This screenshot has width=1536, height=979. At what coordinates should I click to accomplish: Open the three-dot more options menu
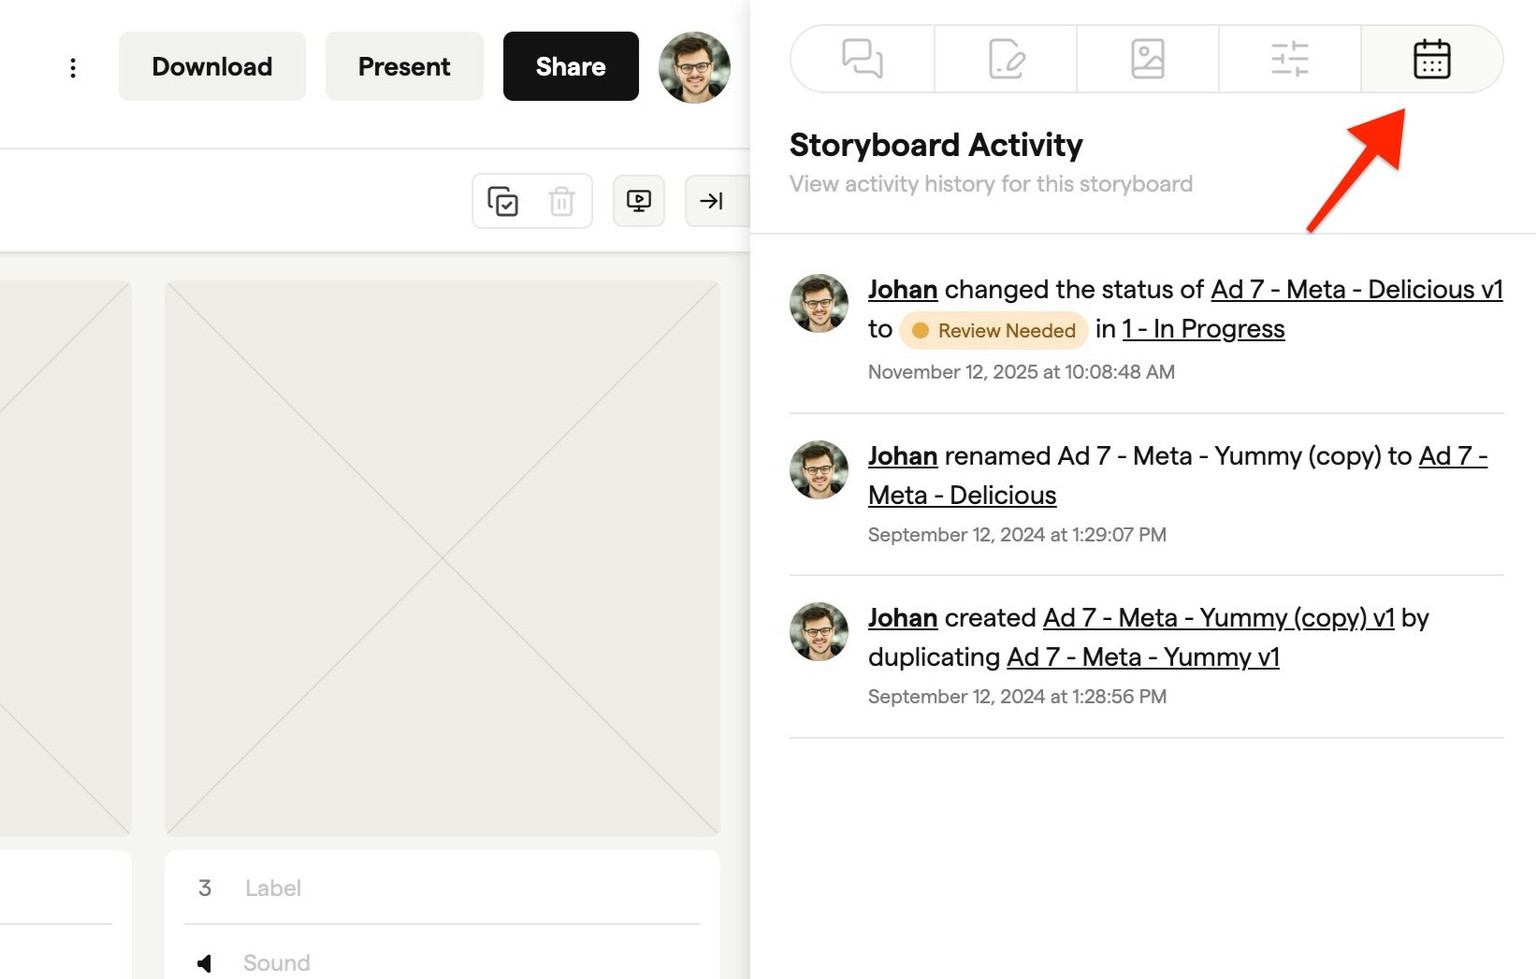tap(73, 67)
